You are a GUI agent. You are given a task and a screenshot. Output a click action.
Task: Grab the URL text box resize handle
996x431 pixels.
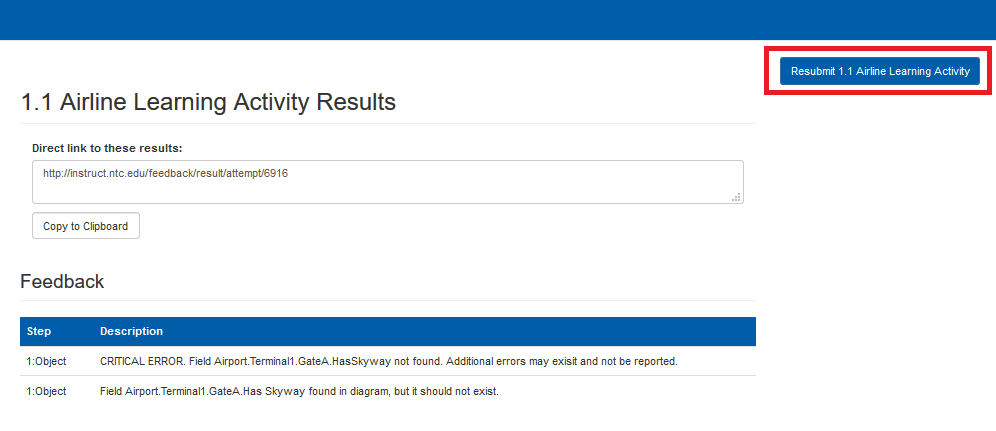[736, 198]
